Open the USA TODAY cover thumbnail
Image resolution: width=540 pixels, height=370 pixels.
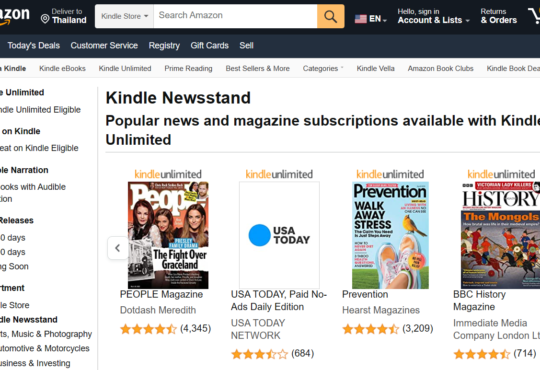pos(279,235)
